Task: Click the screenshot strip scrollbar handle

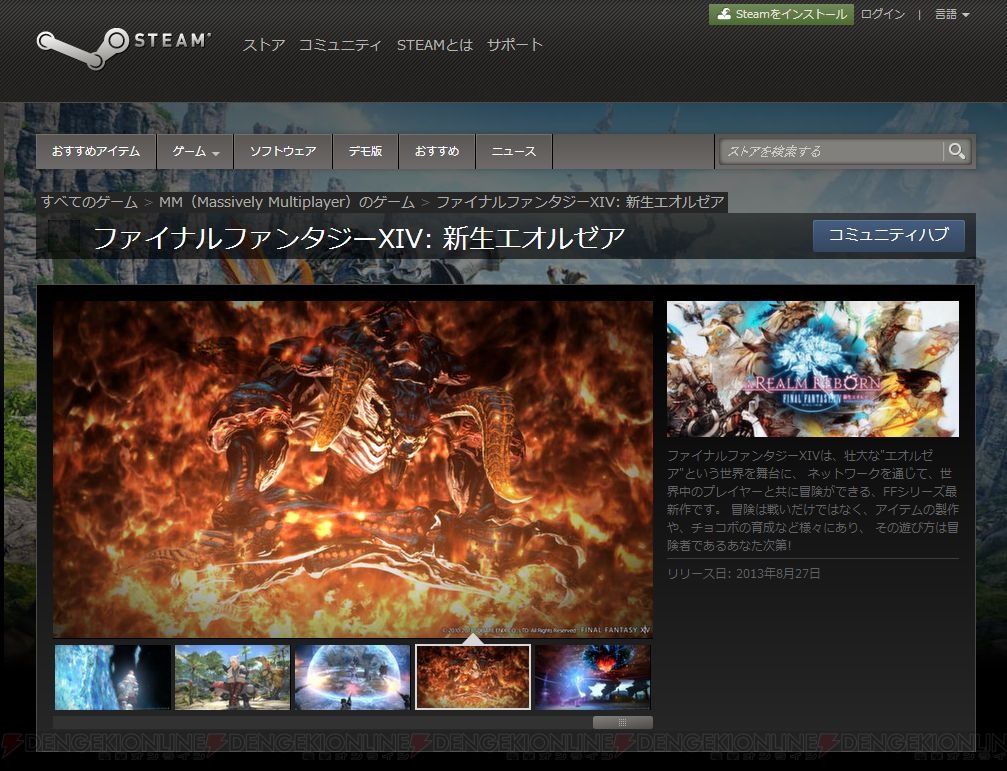Action: tap(622, 723)
